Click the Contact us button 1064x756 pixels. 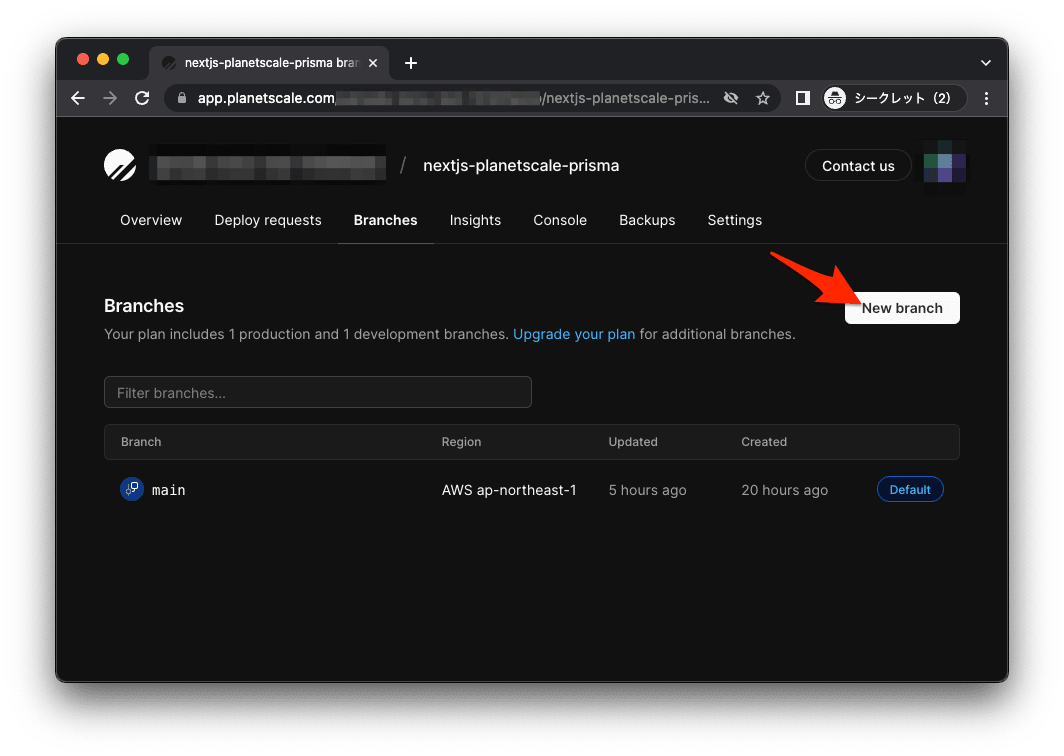(x=858, y=166)
